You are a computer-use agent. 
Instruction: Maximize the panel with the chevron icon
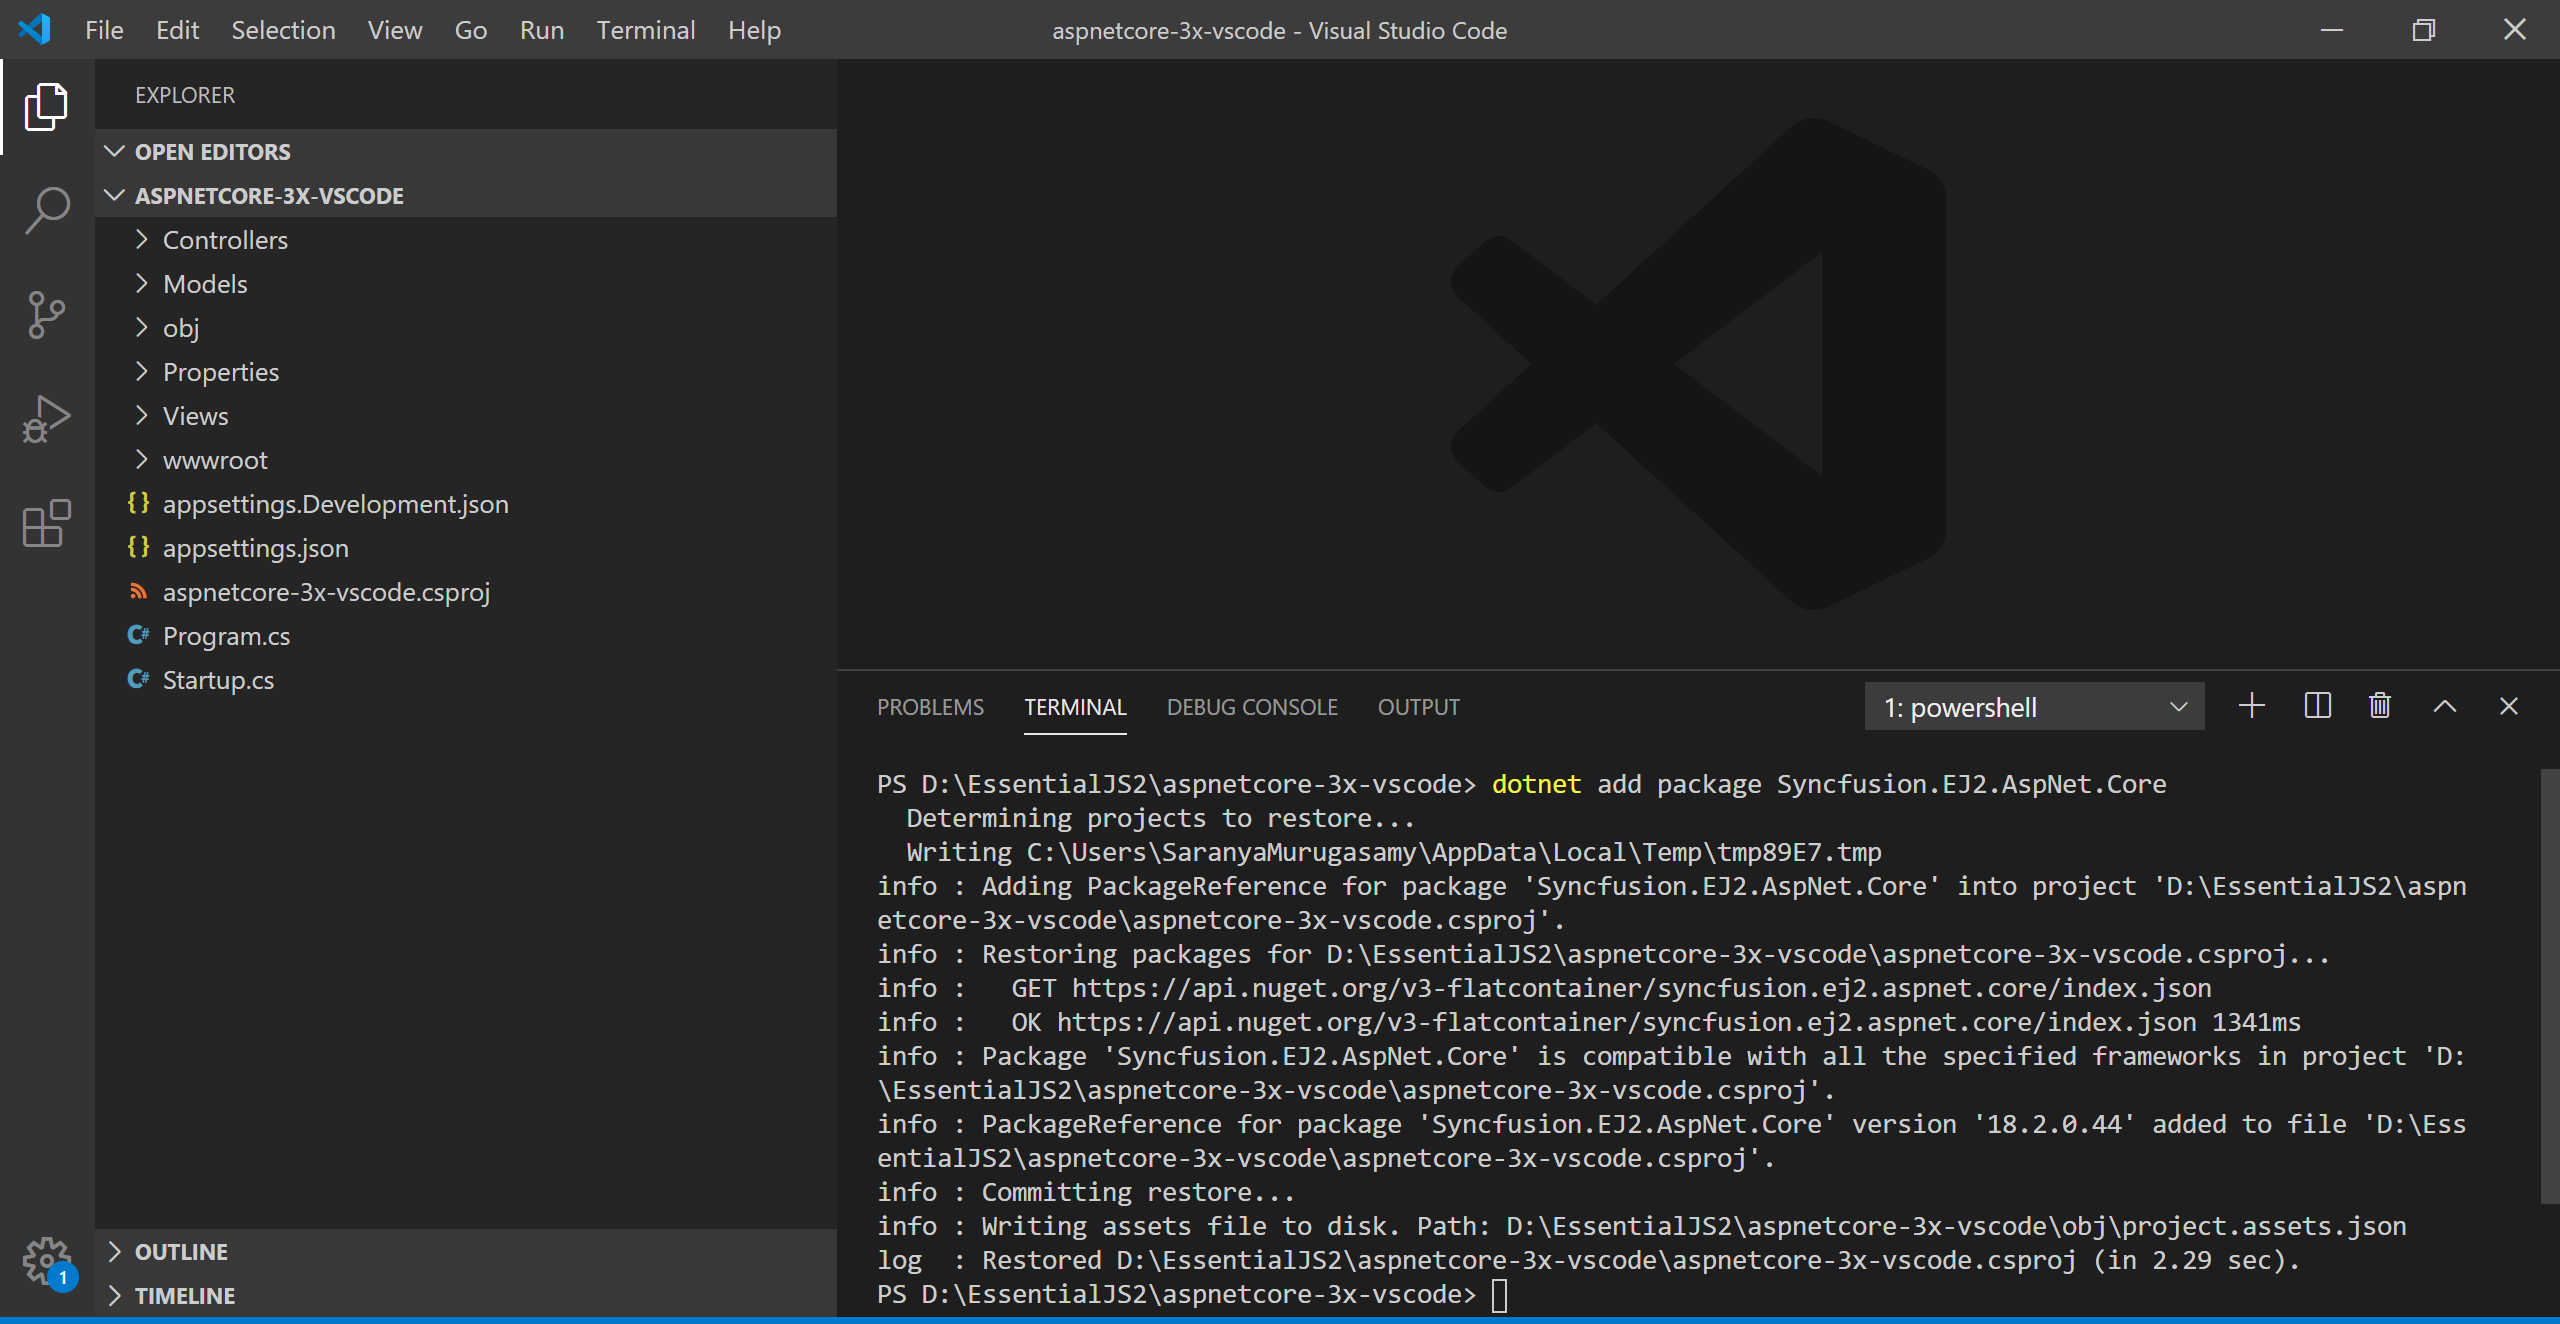point(2444,706)
